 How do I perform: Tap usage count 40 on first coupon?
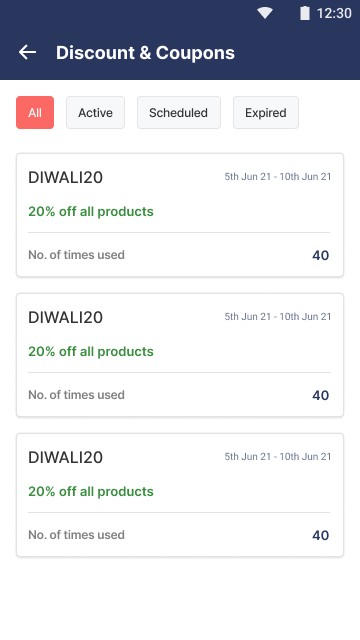[x=320, y=256]
